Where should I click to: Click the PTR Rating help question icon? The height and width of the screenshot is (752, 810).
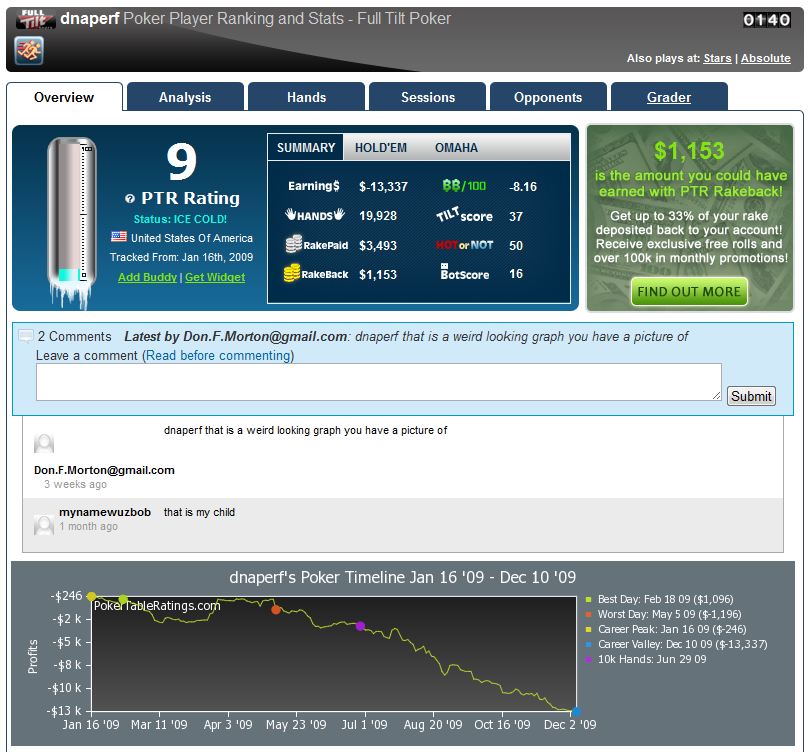click(x=130, y=198)
